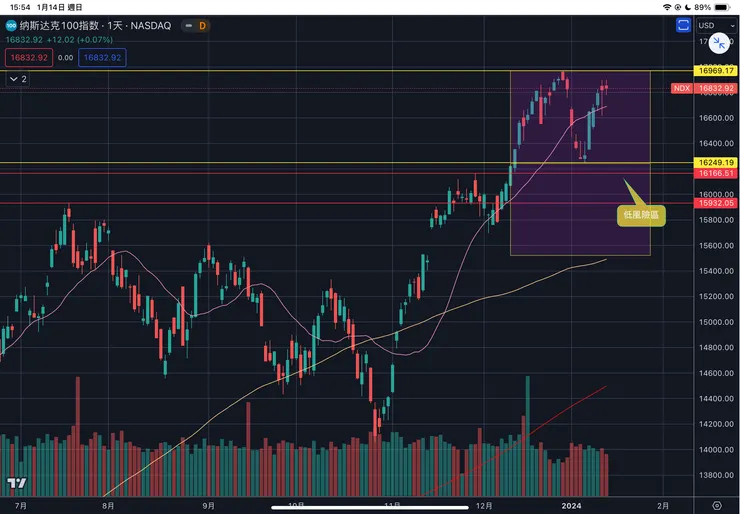Click the blue buy price 16832.92 button

102,58
